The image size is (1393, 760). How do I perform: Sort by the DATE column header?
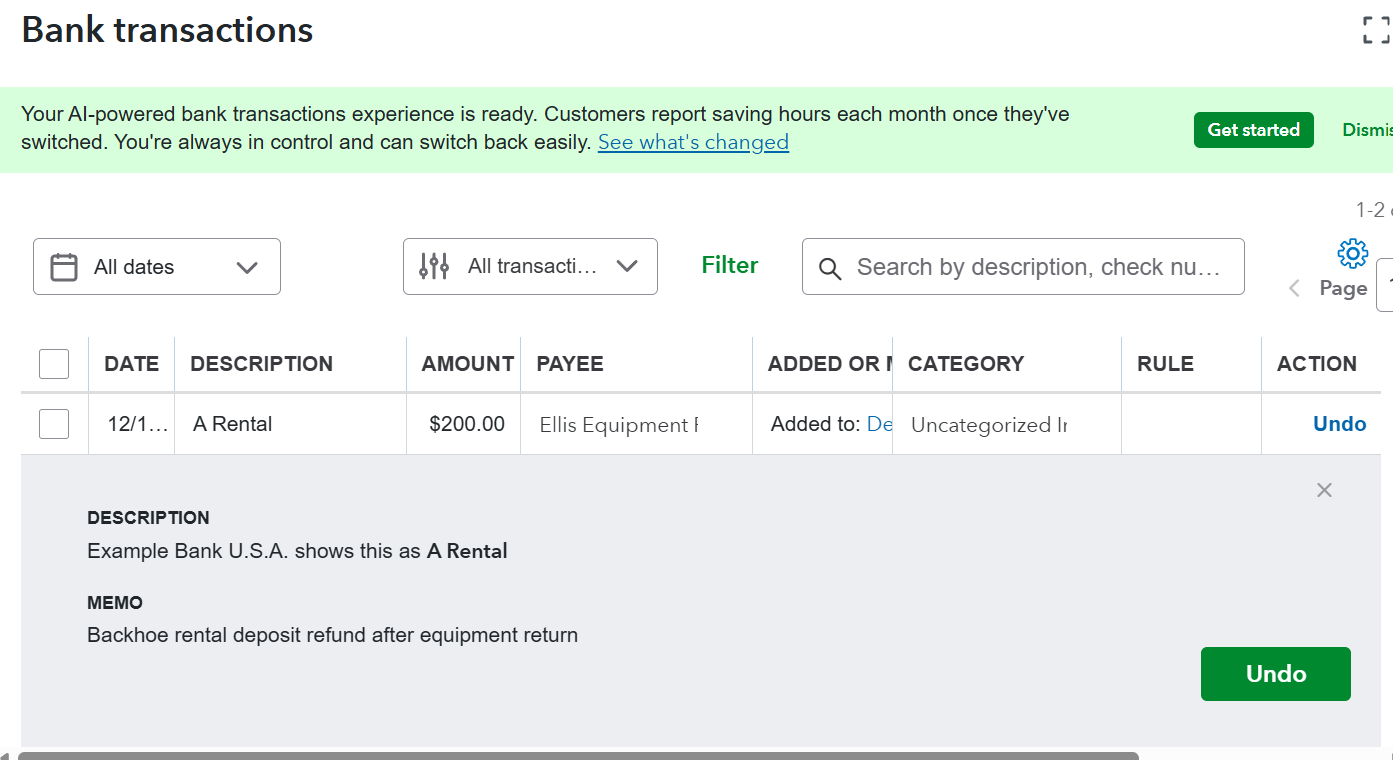[x=131, y=364]
